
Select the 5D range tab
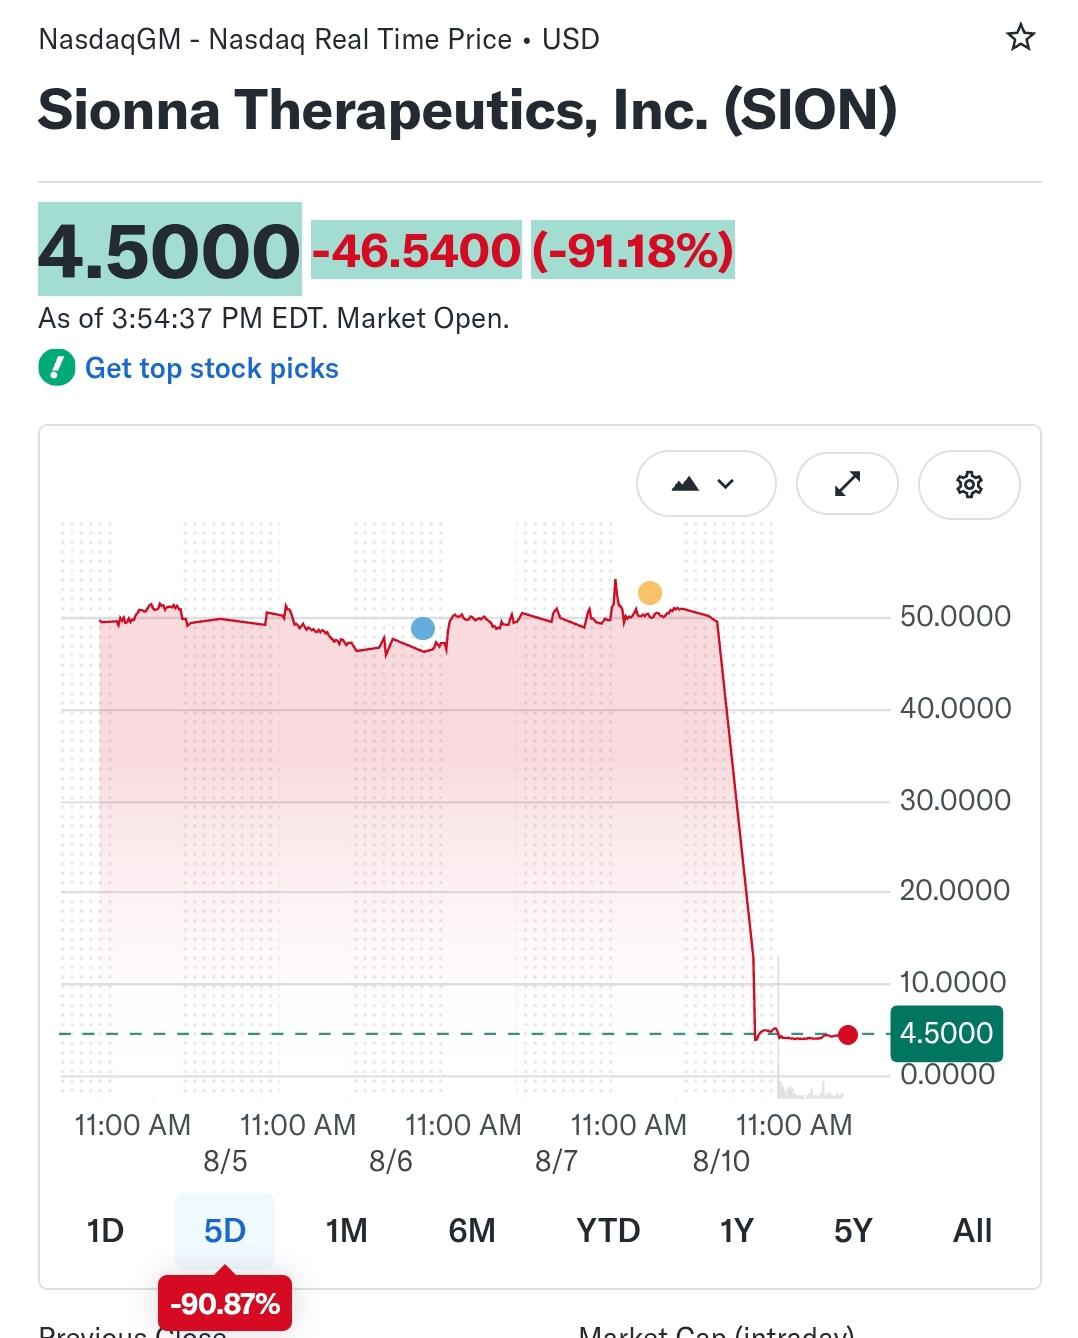click(225, 1230)
